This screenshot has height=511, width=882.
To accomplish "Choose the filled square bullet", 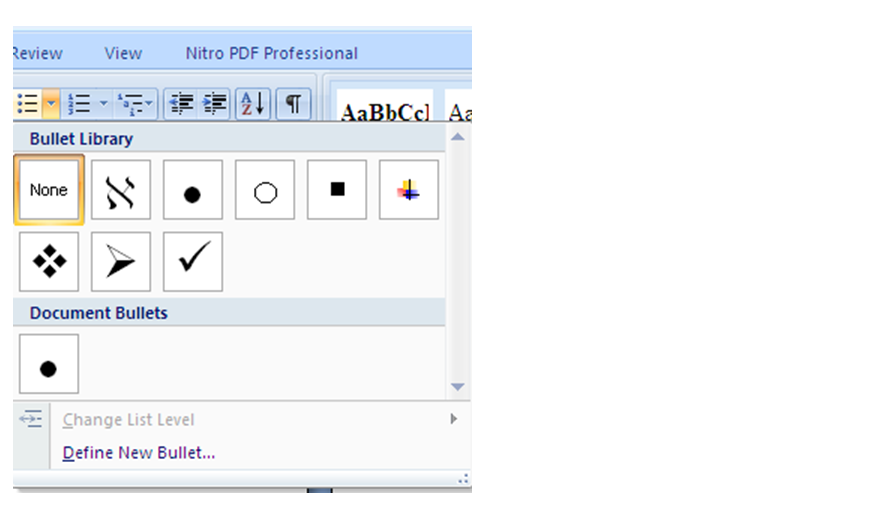I will tap(337, 190).
